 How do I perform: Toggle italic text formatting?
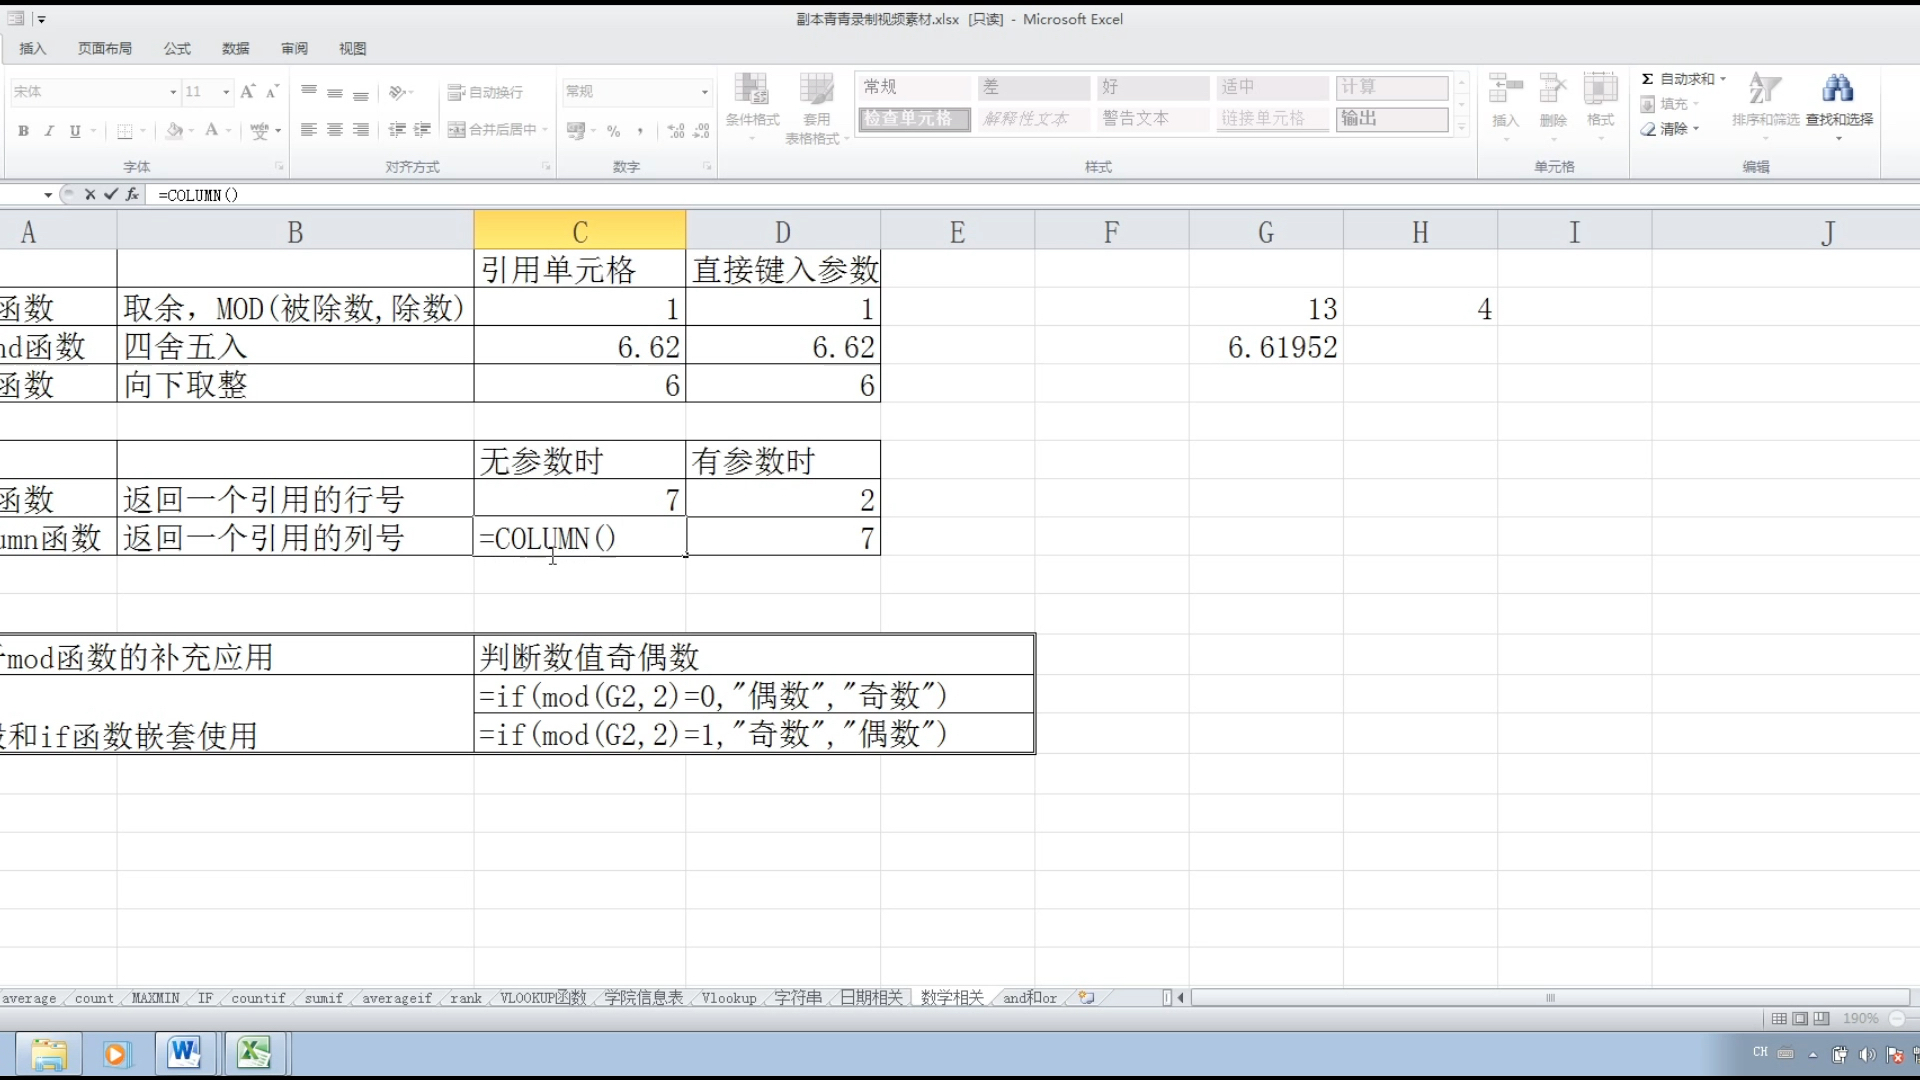[x=49, y=131]
